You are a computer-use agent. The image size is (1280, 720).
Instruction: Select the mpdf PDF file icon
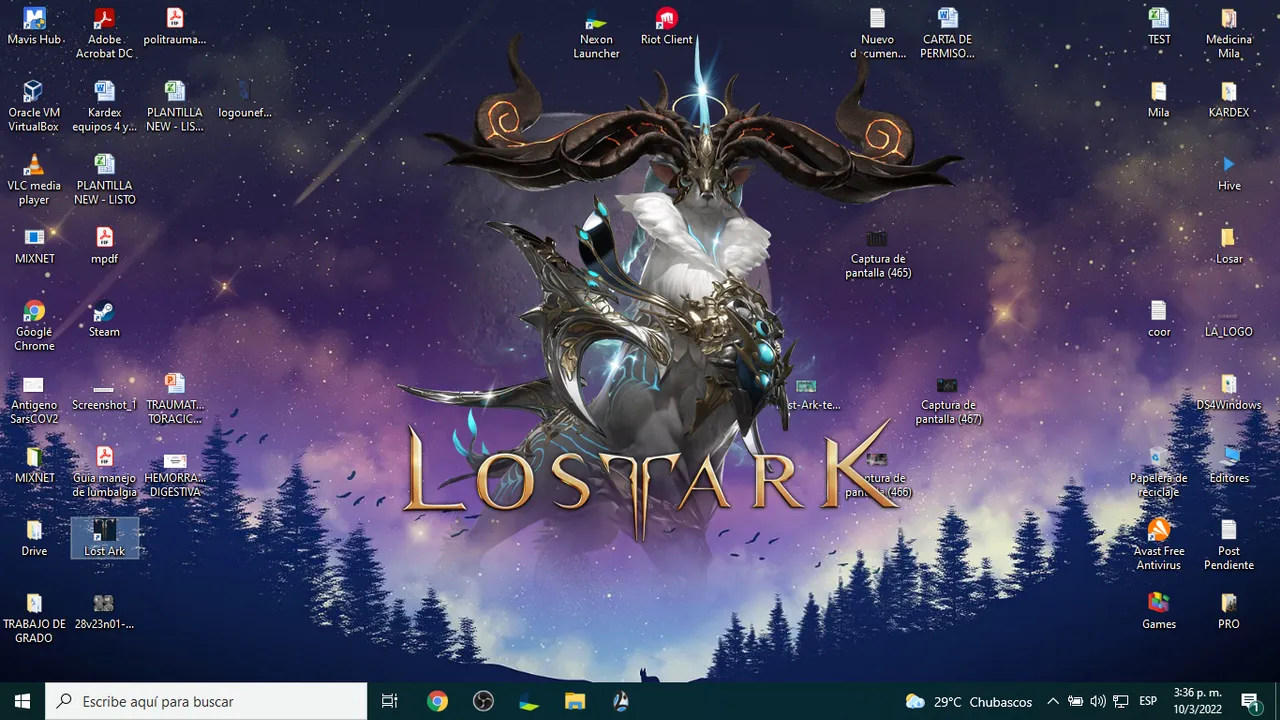pos(104,245)
